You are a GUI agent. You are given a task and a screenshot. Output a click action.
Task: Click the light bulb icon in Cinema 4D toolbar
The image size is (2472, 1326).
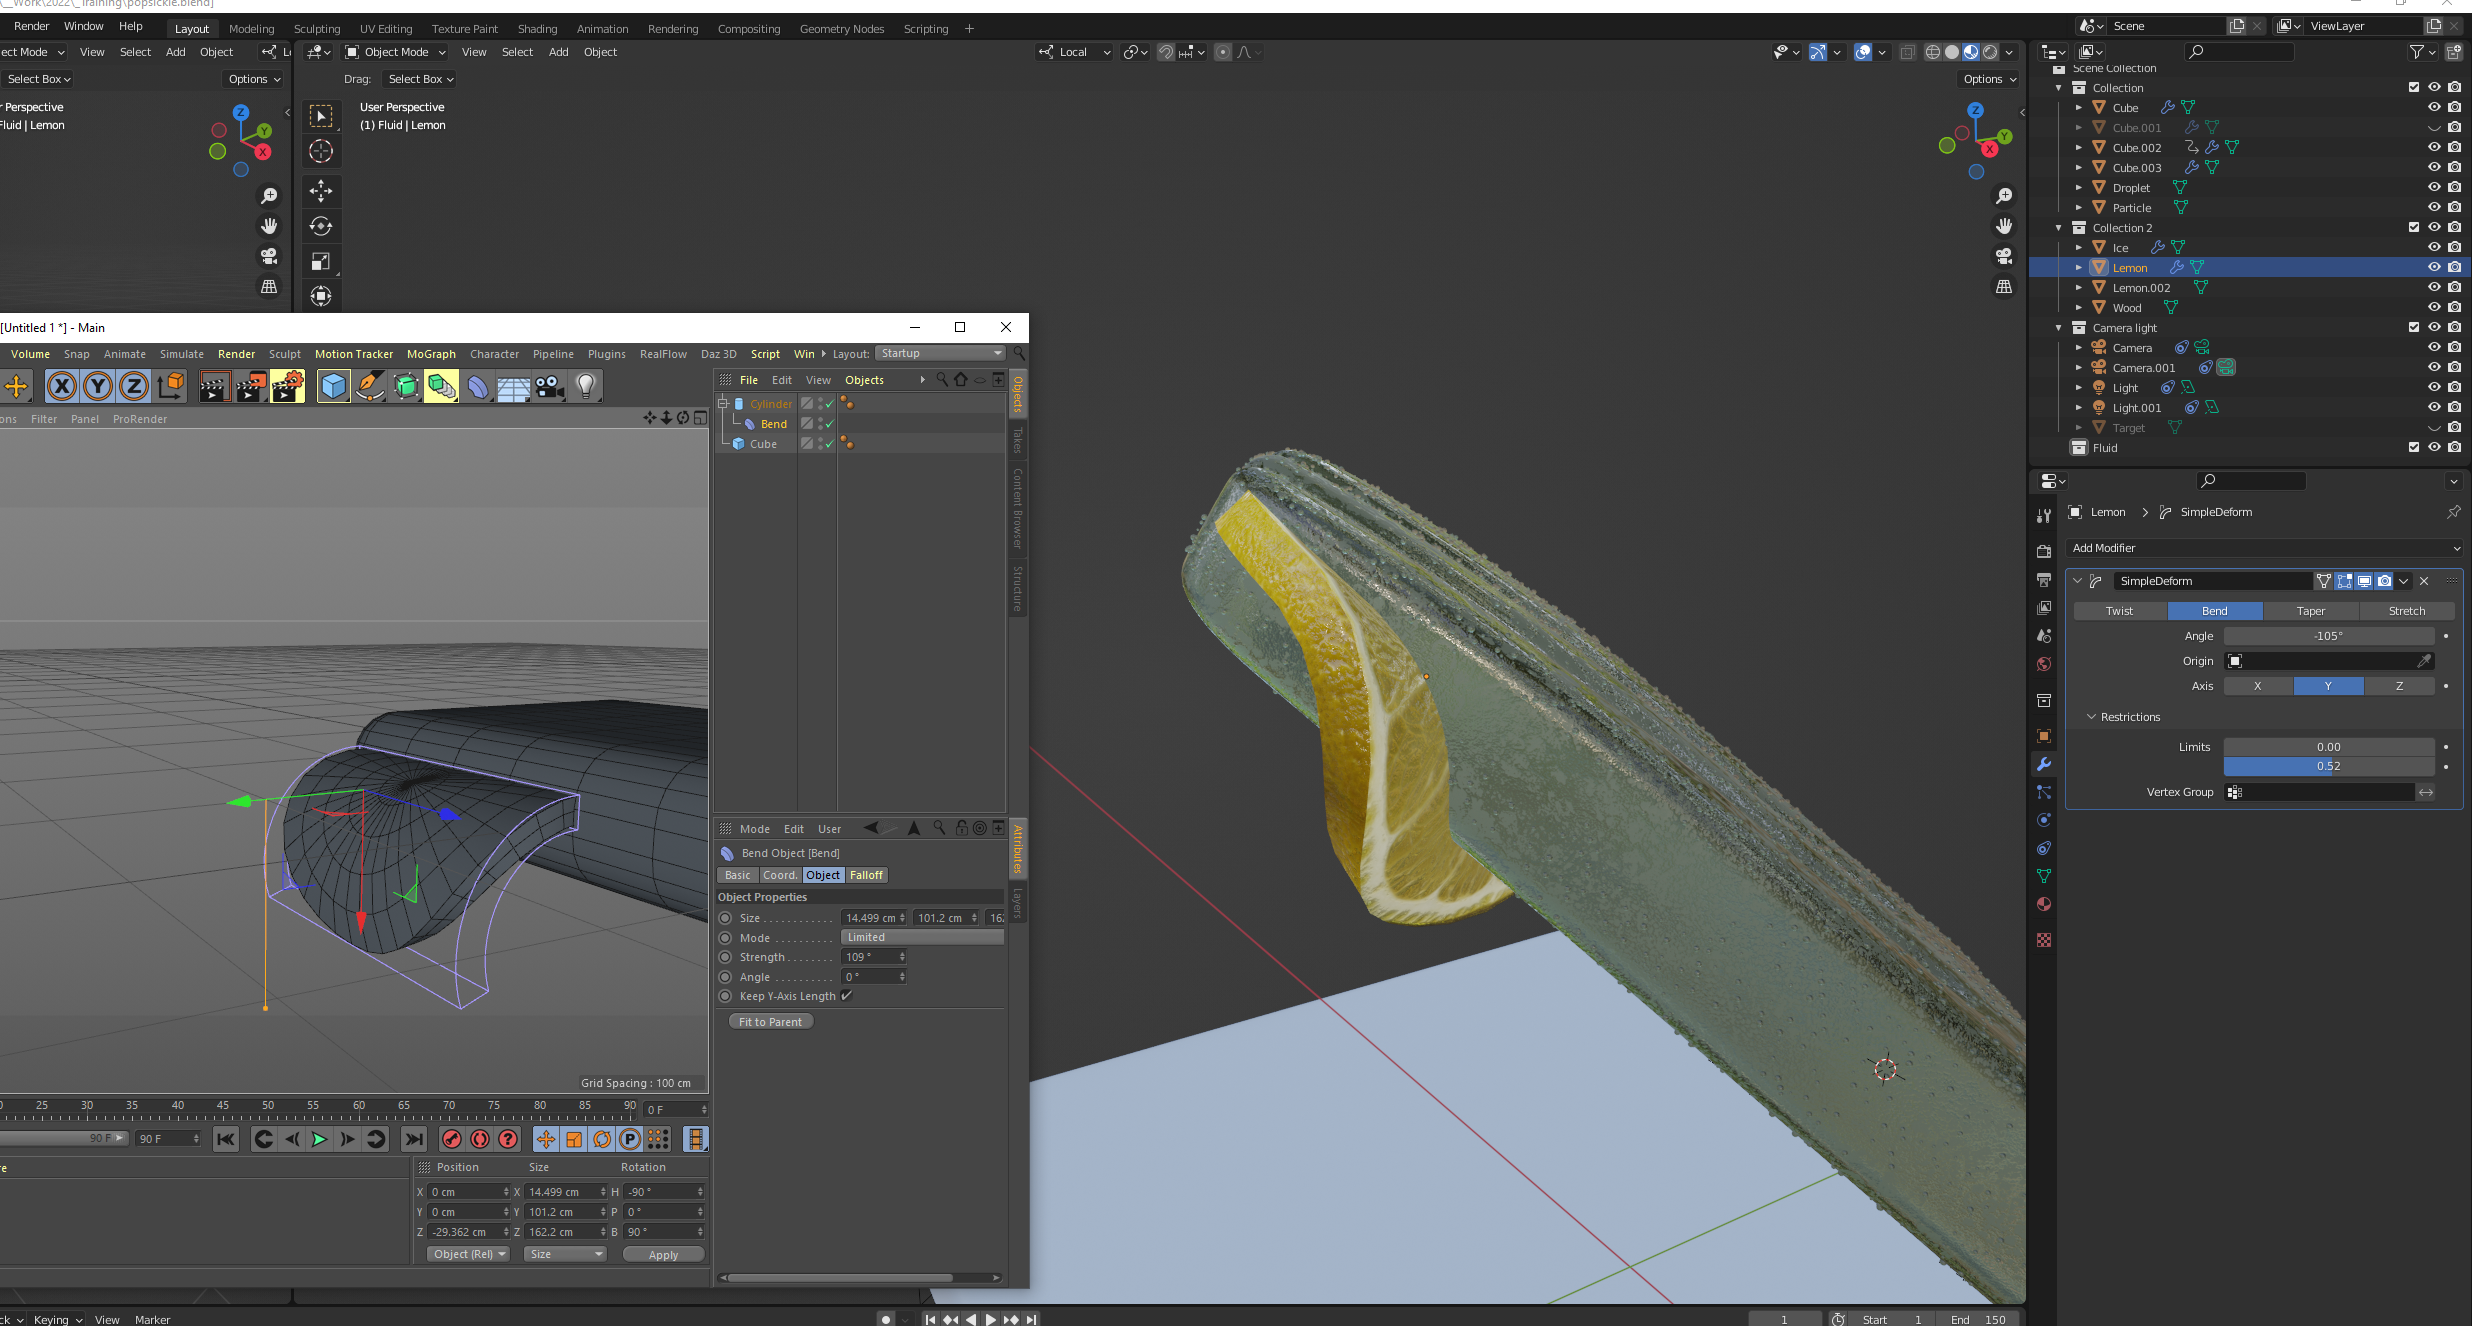(586, 386)
